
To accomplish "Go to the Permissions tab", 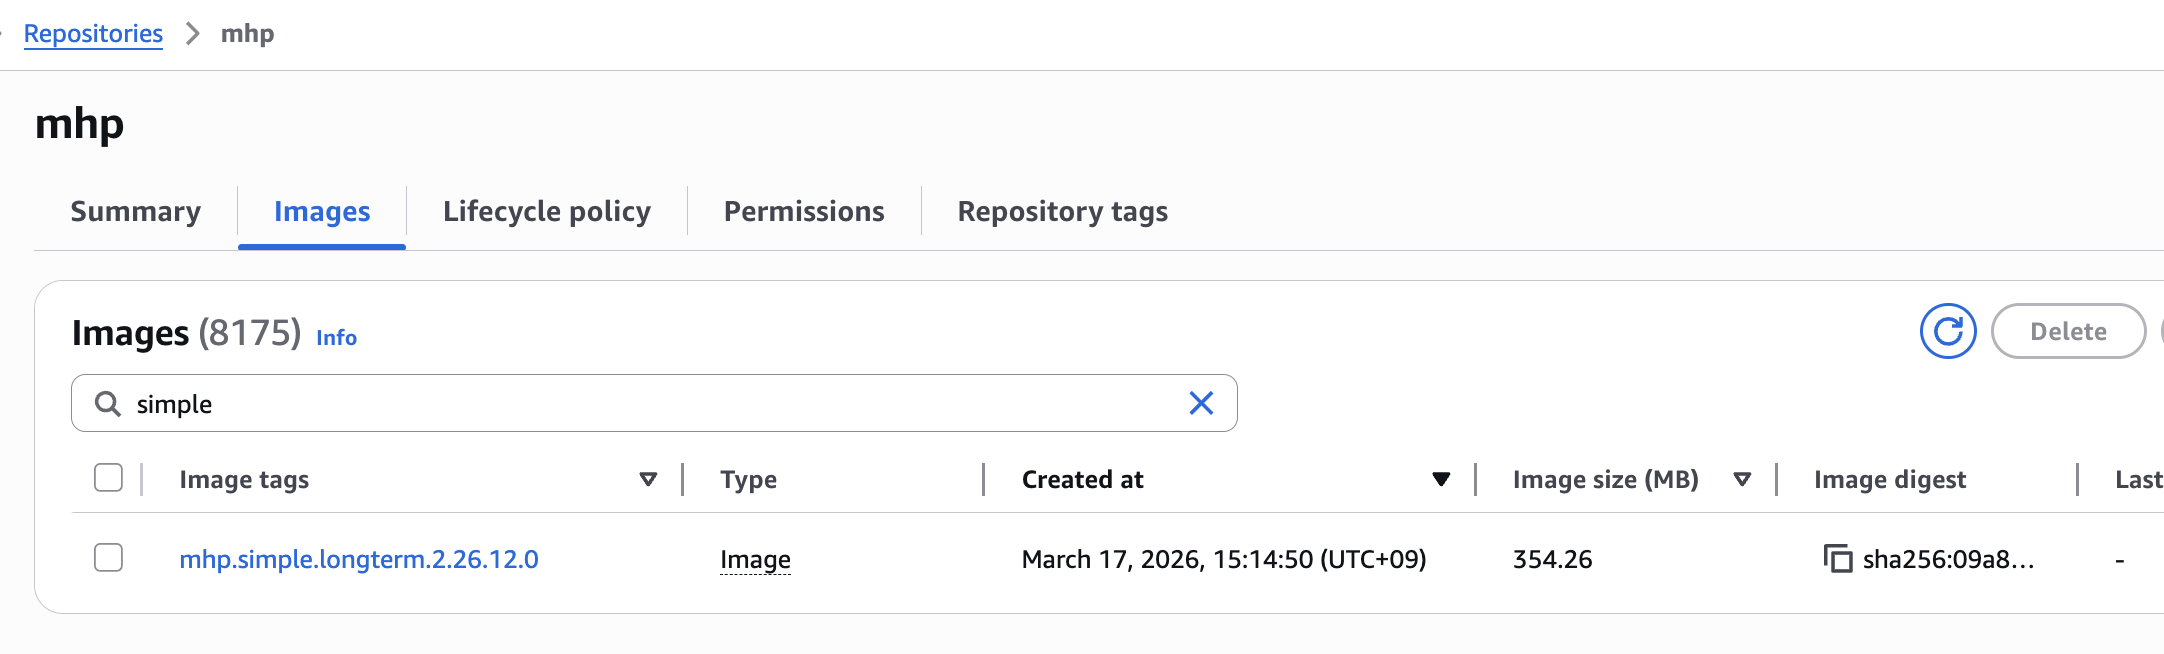I will [x=804, y=212].
